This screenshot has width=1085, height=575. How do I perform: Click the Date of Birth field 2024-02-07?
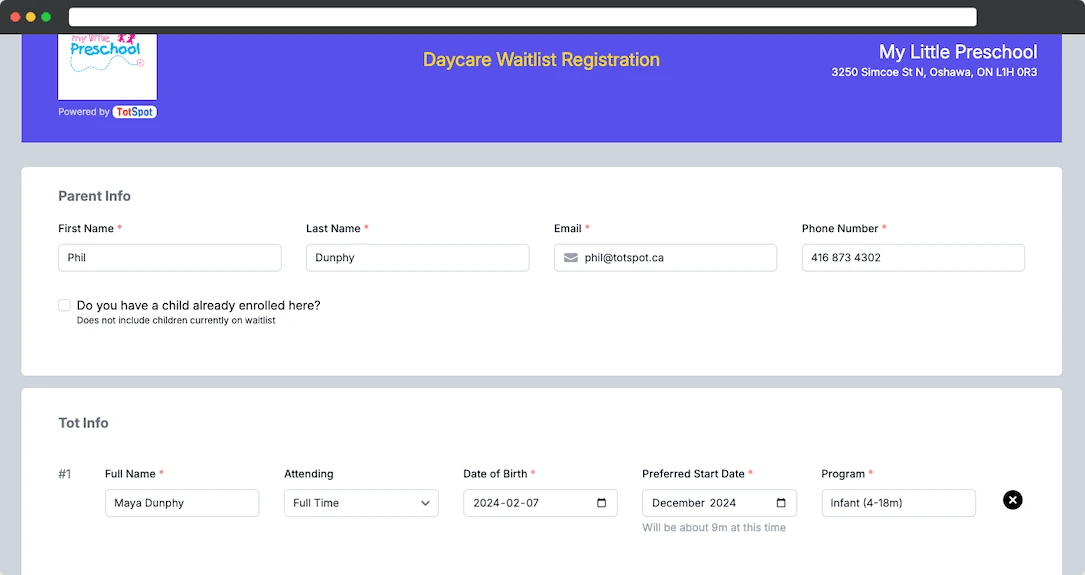click(540, 503)
